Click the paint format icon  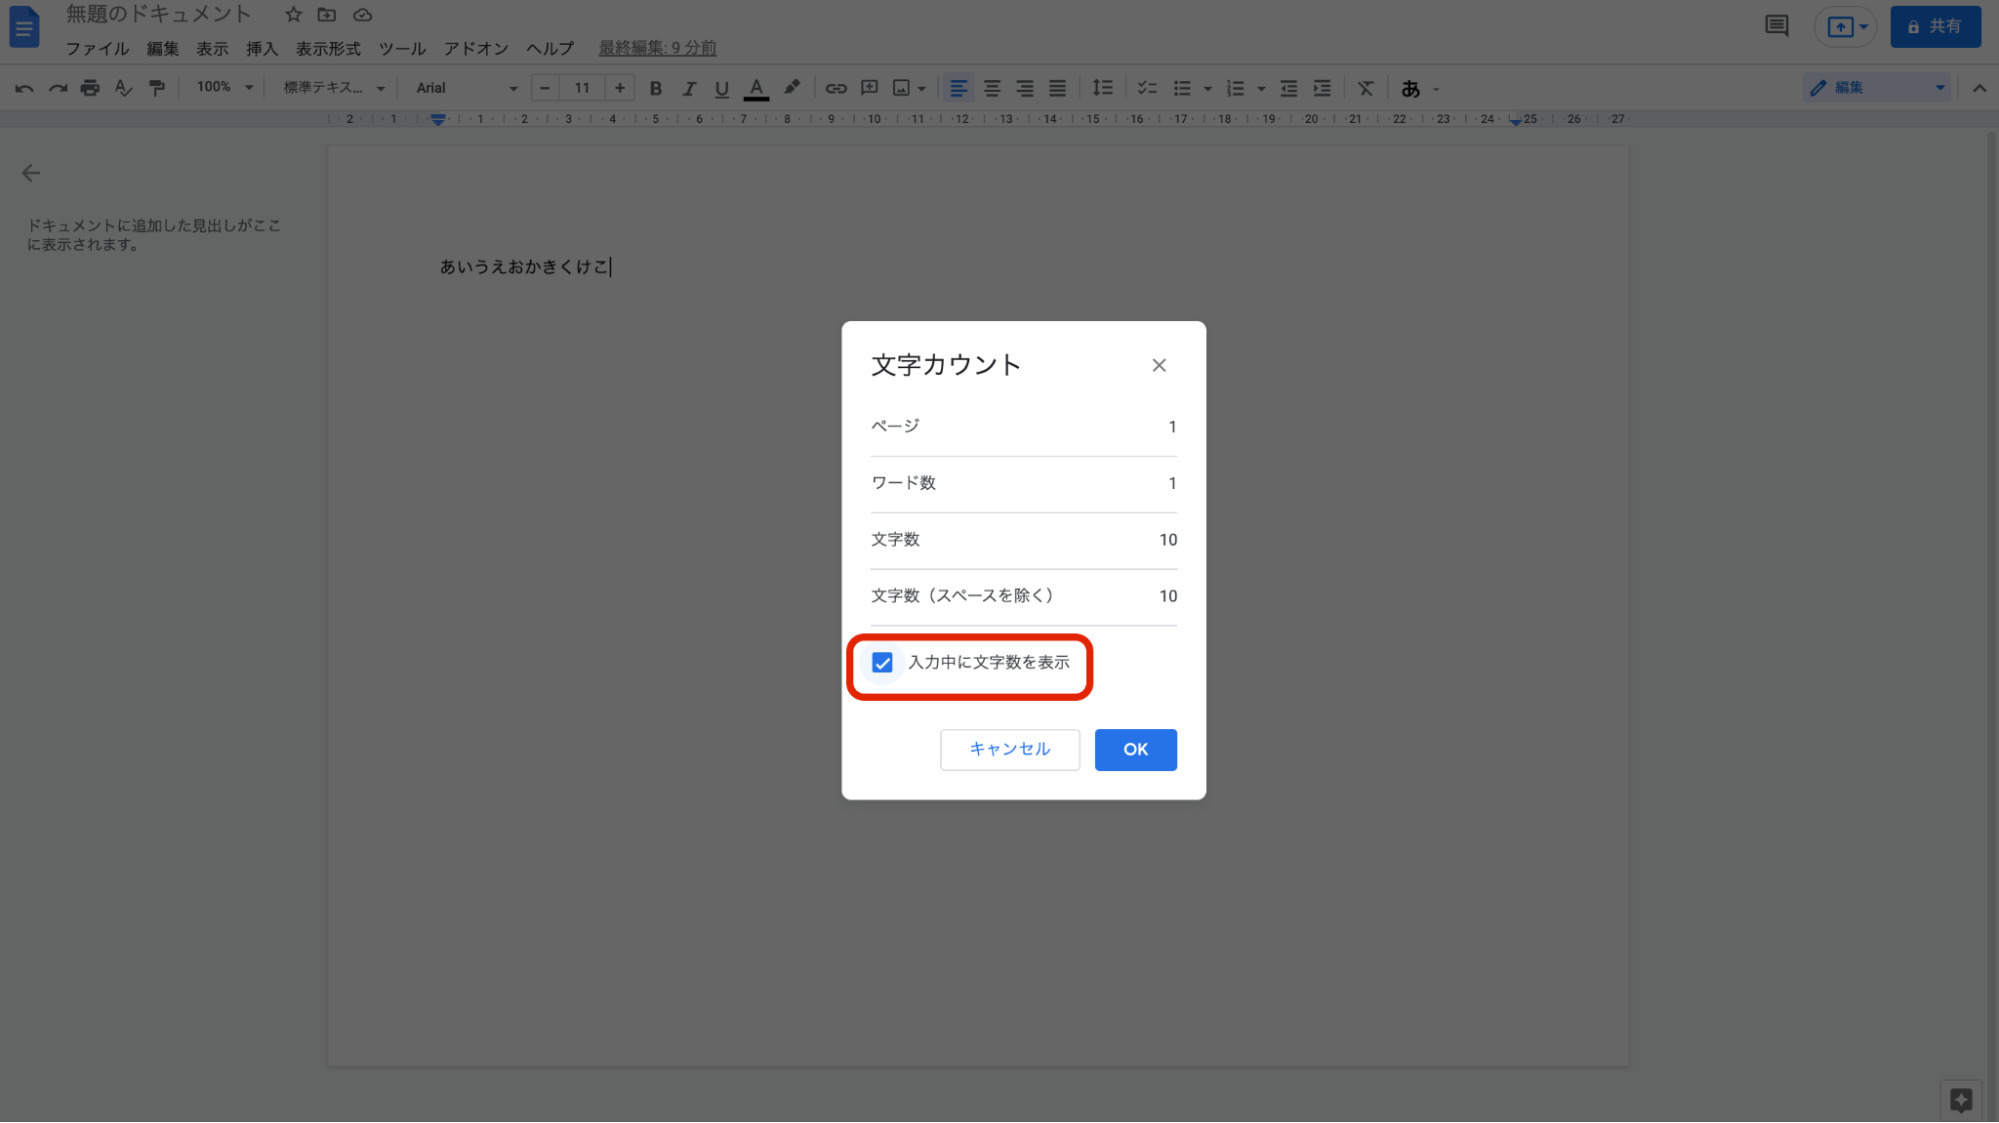[157, 88]
